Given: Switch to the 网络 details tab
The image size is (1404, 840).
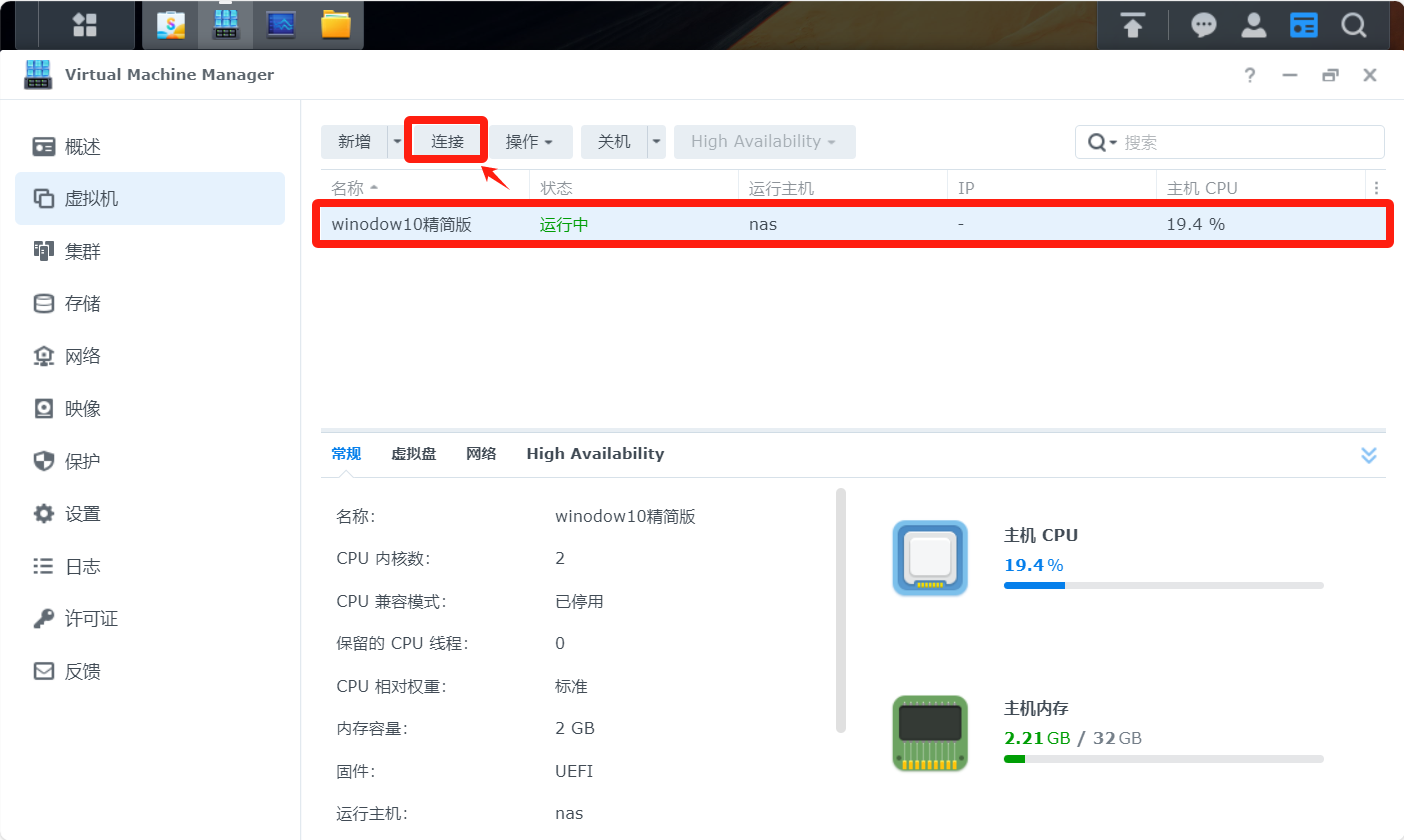Looking at the screenshot, I should (481, 454).
